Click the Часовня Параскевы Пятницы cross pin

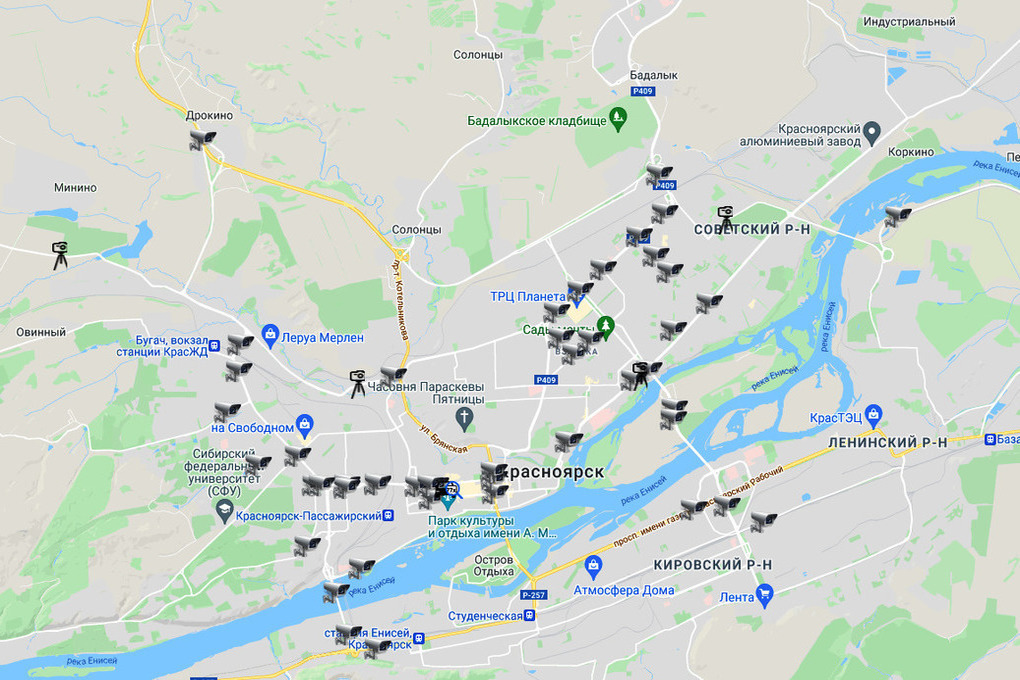[x=464, y=419]
